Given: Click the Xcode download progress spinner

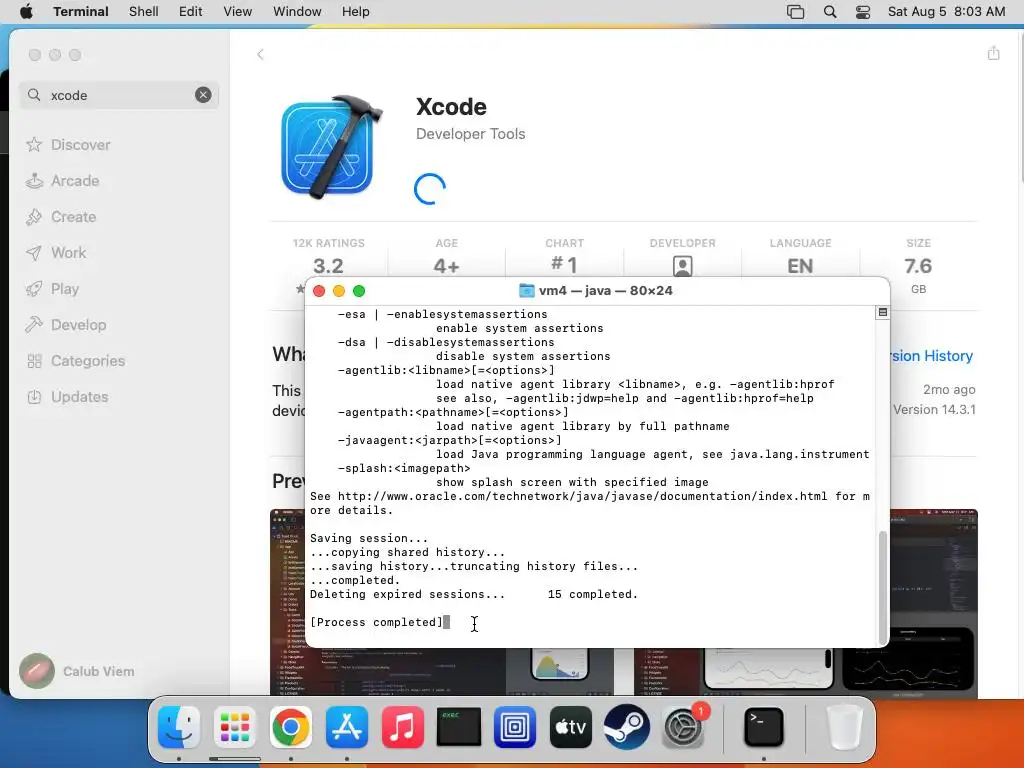Looking at the screenshot, I should [x=430, y=189].
